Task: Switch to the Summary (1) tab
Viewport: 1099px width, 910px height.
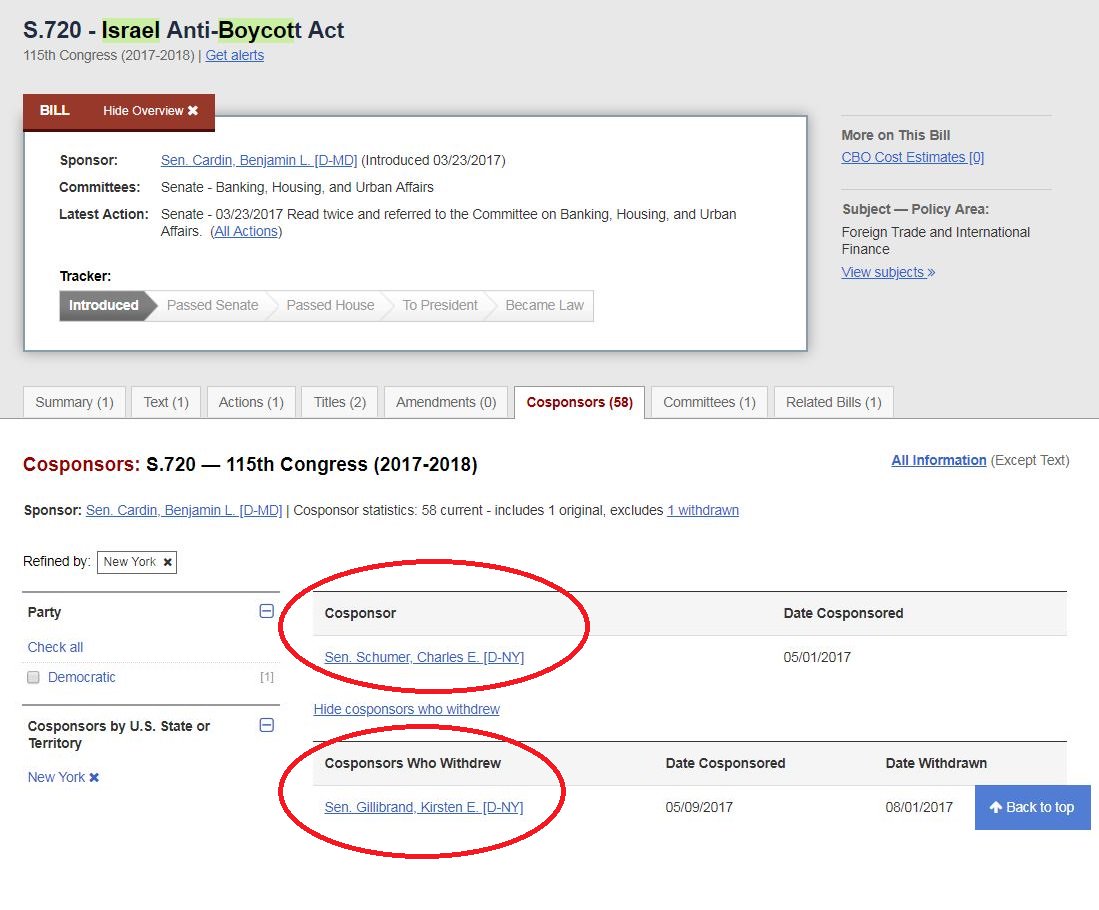Action: [74, 402]
